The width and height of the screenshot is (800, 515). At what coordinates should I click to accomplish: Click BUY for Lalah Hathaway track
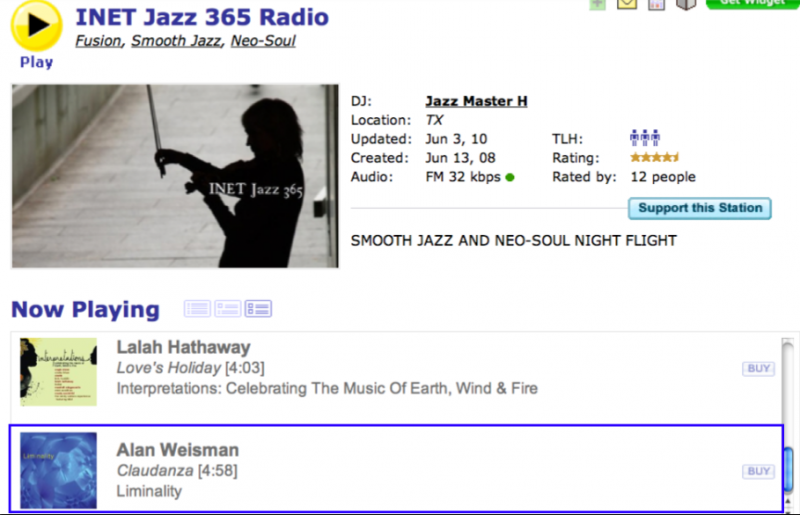[x=759, y=369]
